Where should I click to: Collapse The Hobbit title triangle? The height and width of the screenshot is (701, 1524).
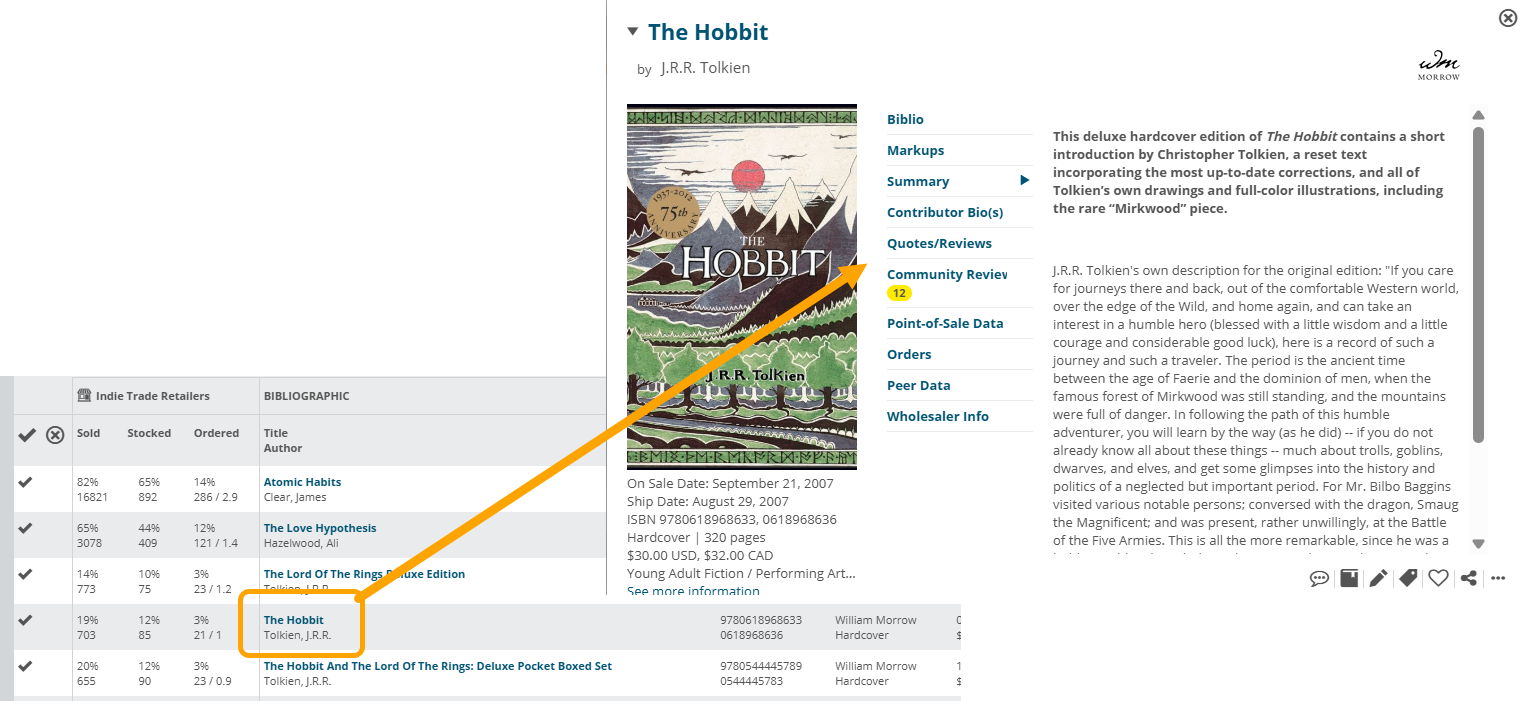[632, 31]
